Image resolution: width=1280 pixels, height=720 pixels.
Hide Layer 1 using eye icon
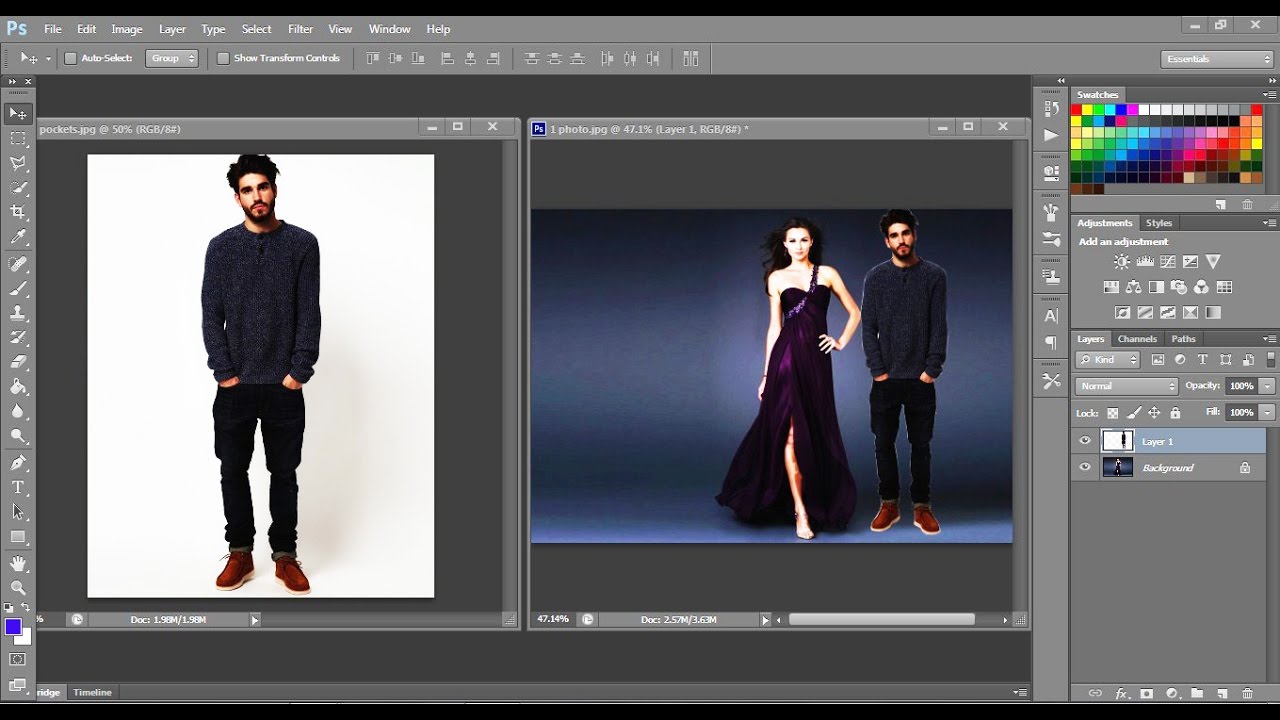click(1085, 441)
